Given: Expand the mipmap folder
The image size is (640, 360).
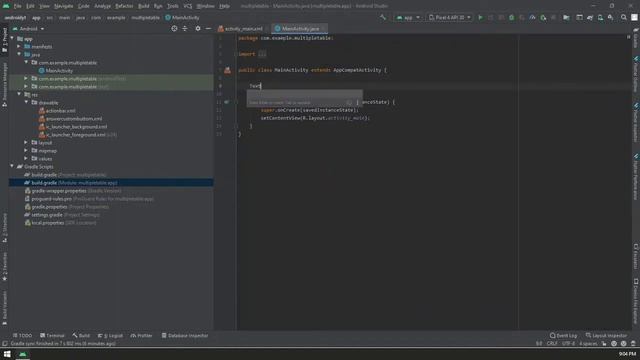Looking at the screenshot, I should (26, 151).
